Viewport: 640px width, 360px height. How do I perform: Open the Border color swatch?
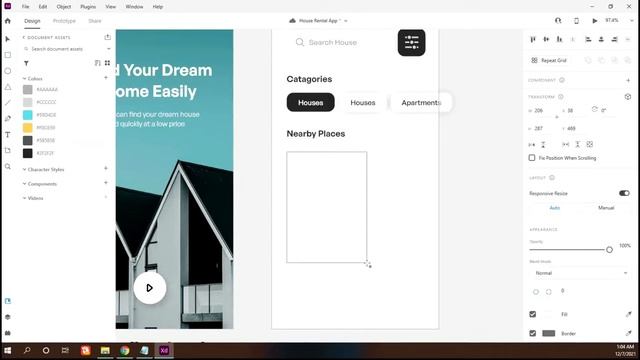(x=548, y=333)
